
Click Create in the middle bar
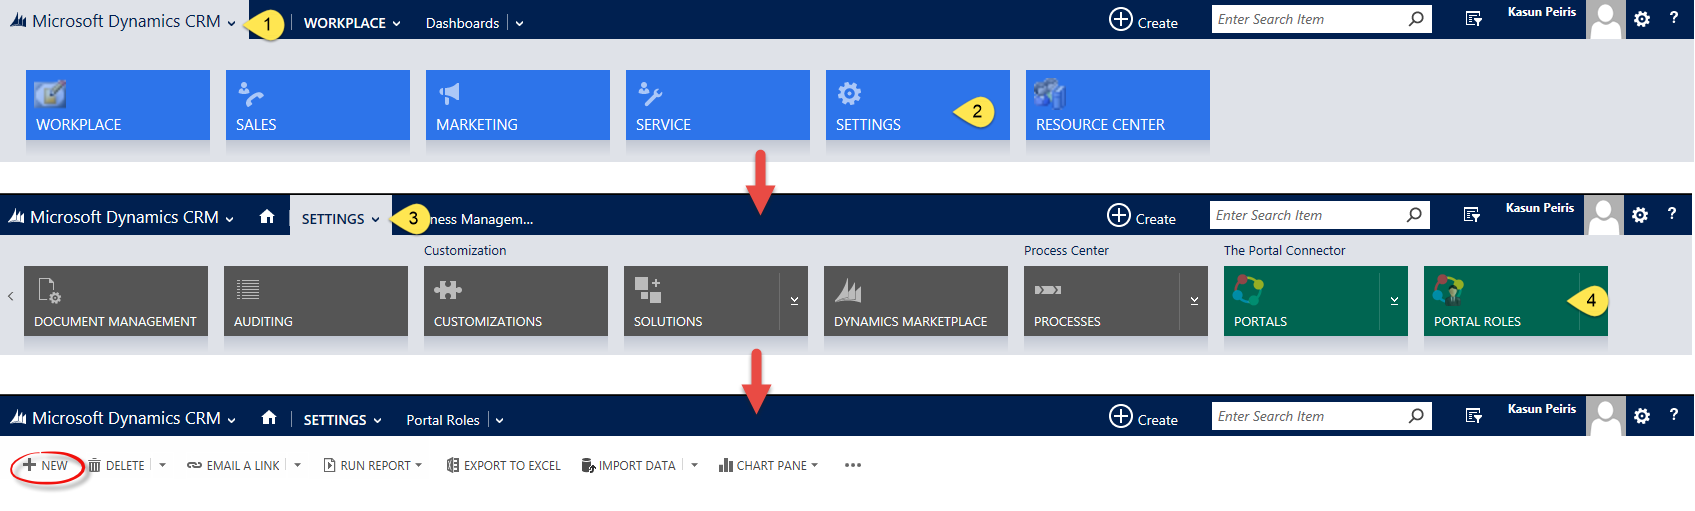[1142, 216]
